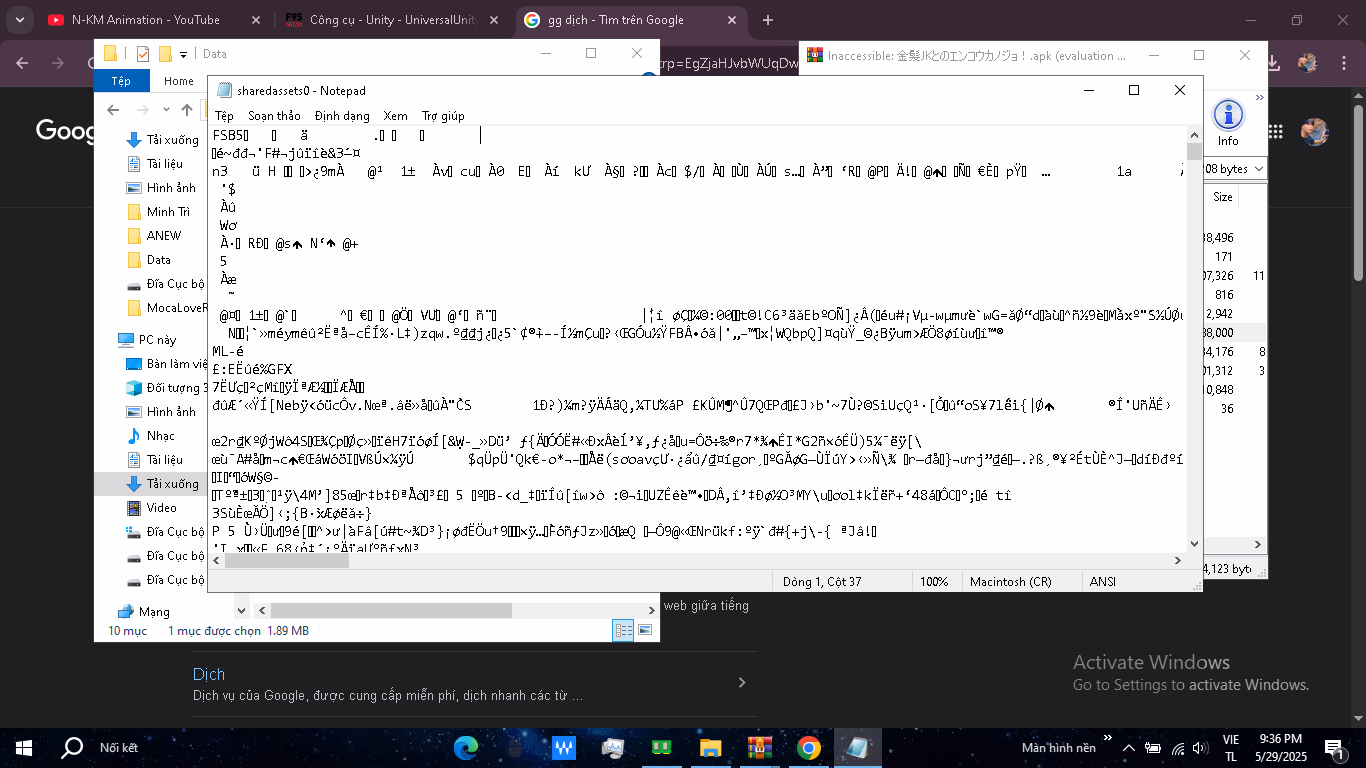1366x768 pixels.
Task: Click the Explorer horizontal scrollbar thumb
Action: 392,610
